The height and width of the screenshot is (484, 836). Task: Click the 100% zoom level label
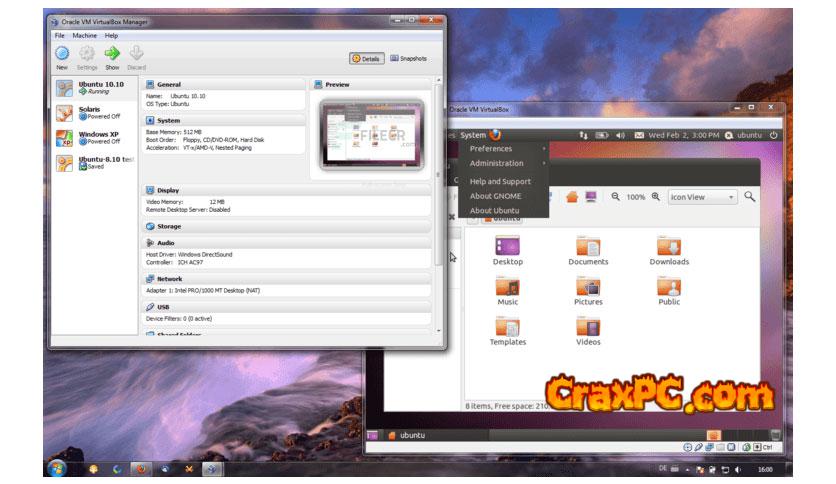(x=636, y=197)
